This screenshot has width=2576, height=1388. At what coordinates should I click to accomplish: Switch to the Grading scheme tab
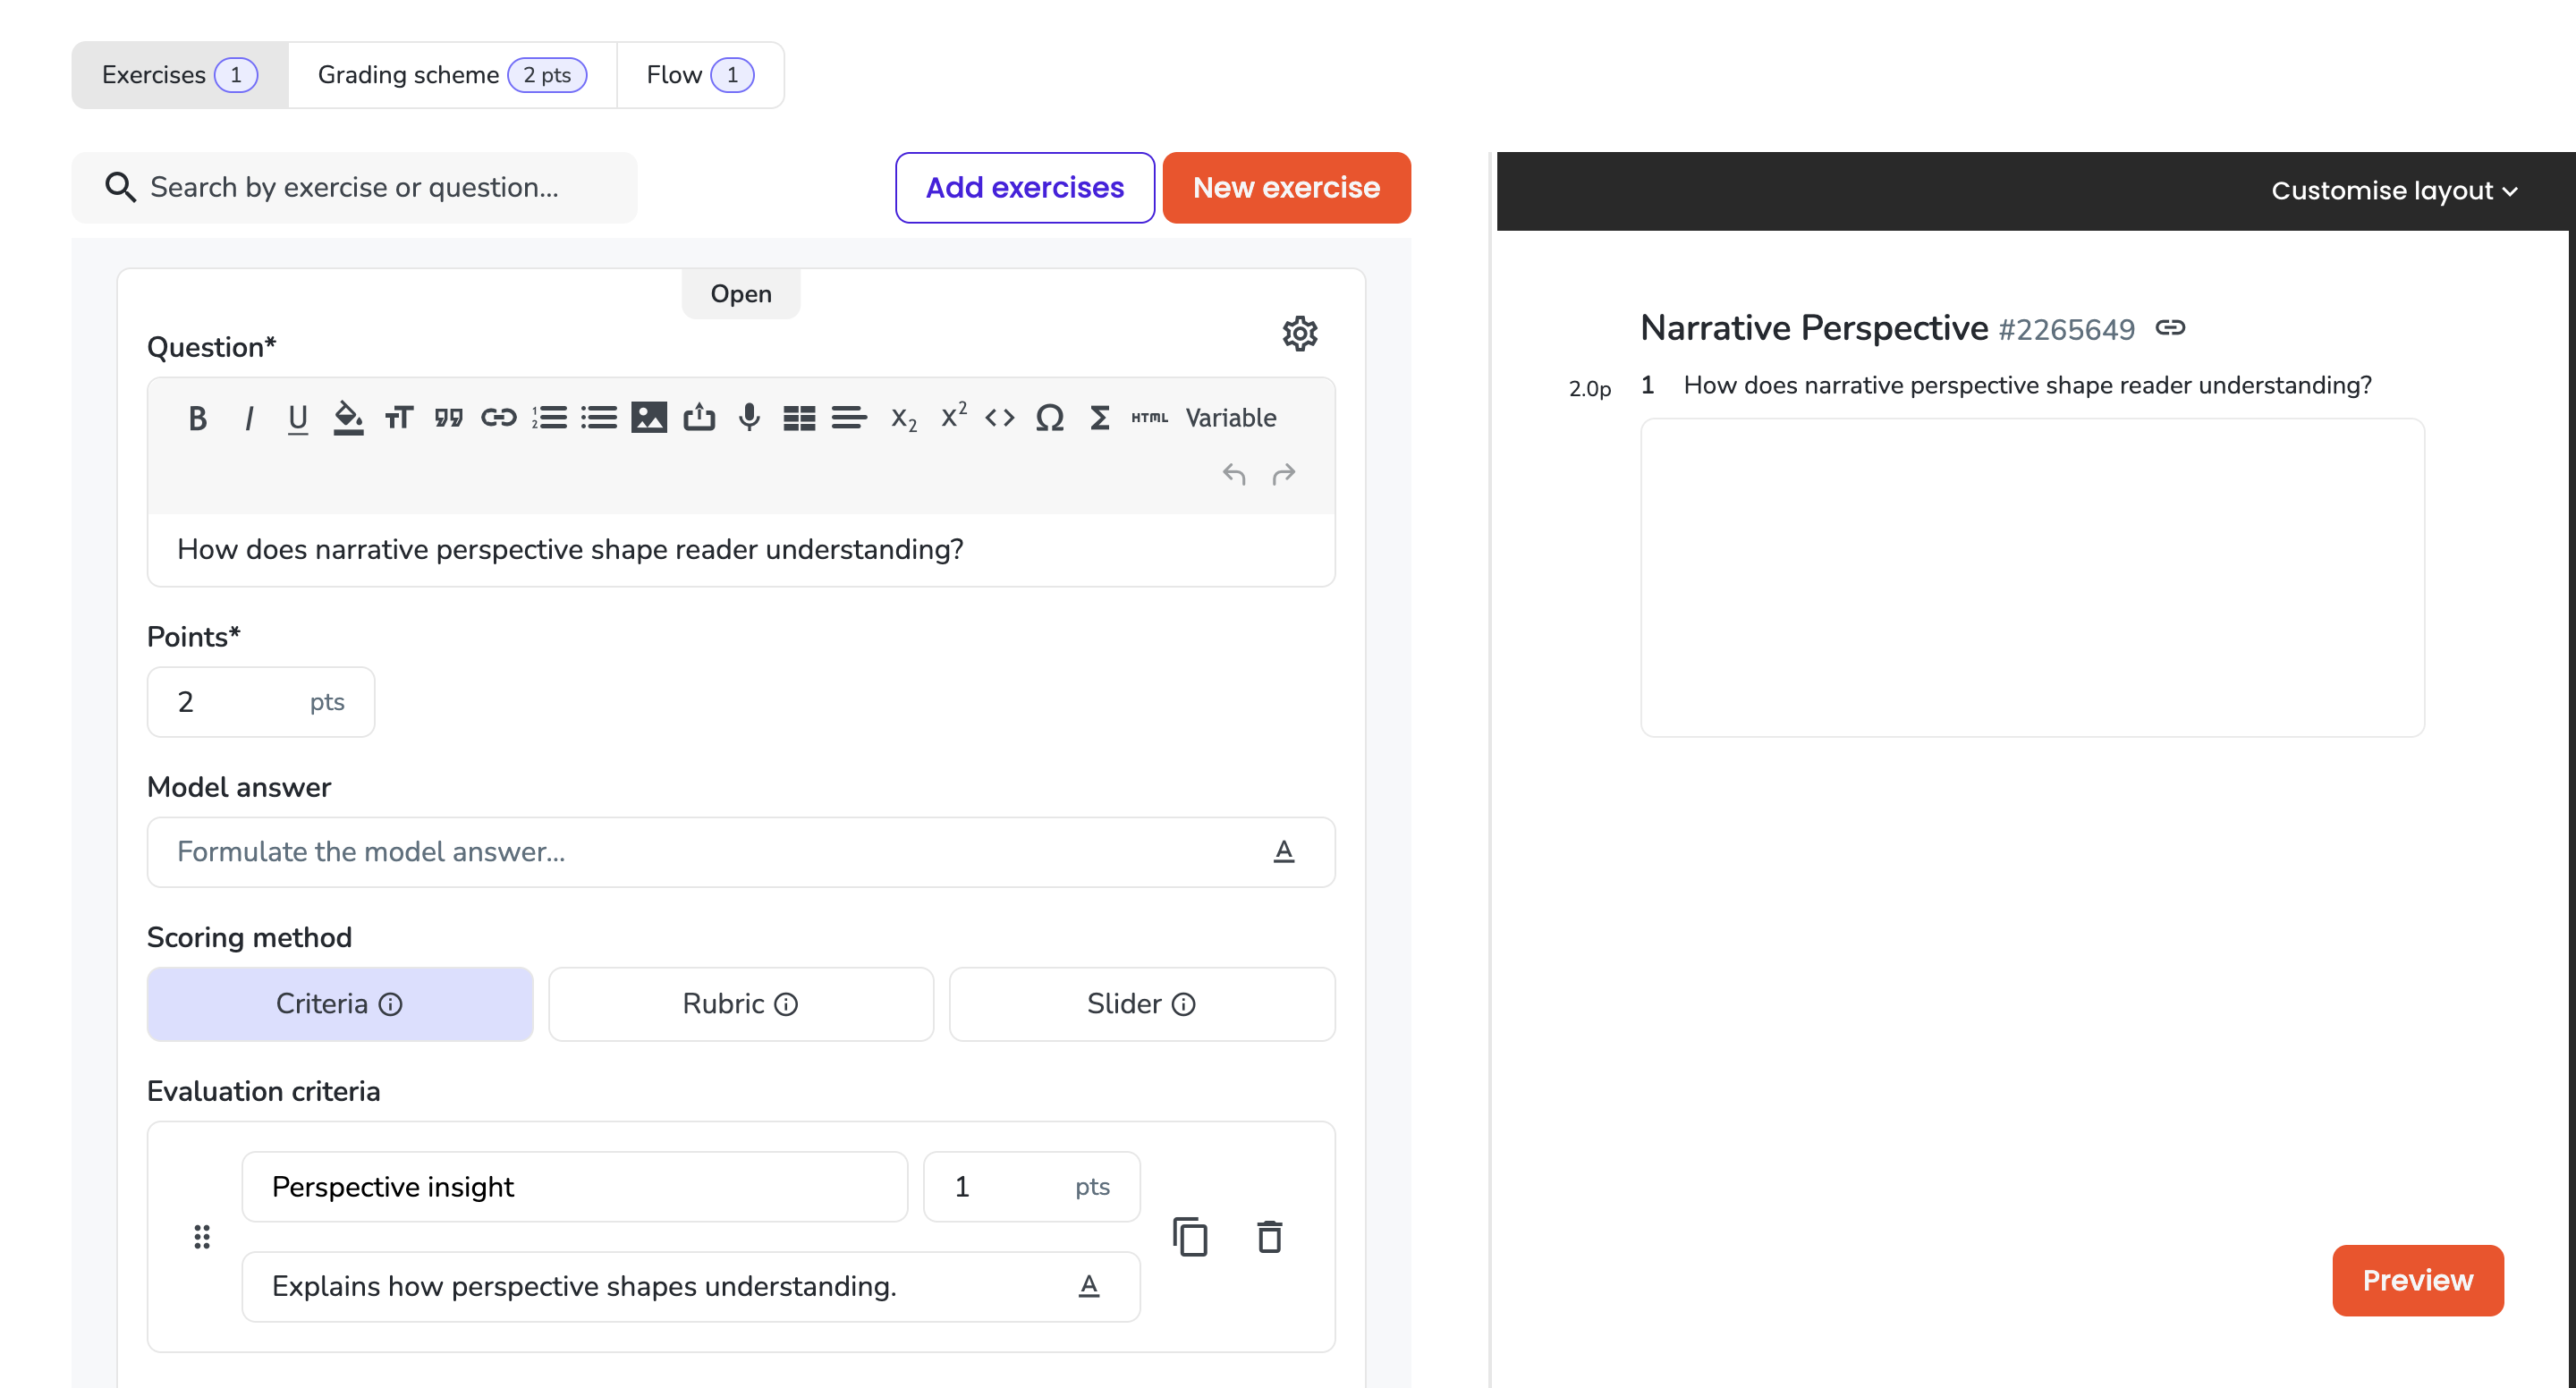[452, 75]
